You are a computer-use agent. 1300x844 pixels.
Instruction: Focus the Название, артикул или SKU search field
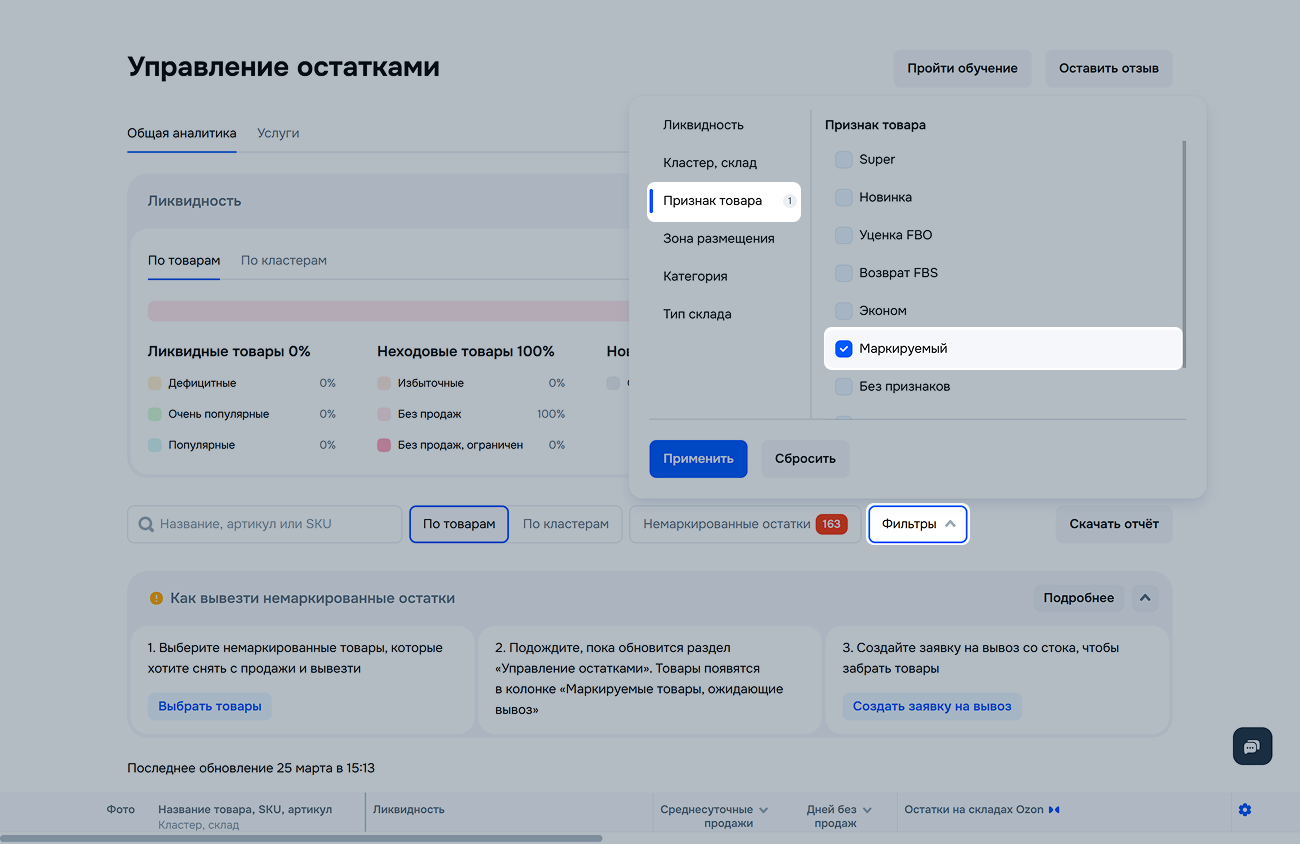[x=276, y=524]
